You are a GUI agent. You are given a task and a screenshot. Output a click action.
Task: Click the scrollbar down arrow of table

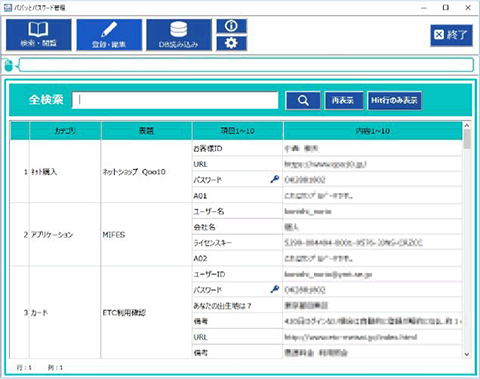pyautogui.click(x=467, y=354)
